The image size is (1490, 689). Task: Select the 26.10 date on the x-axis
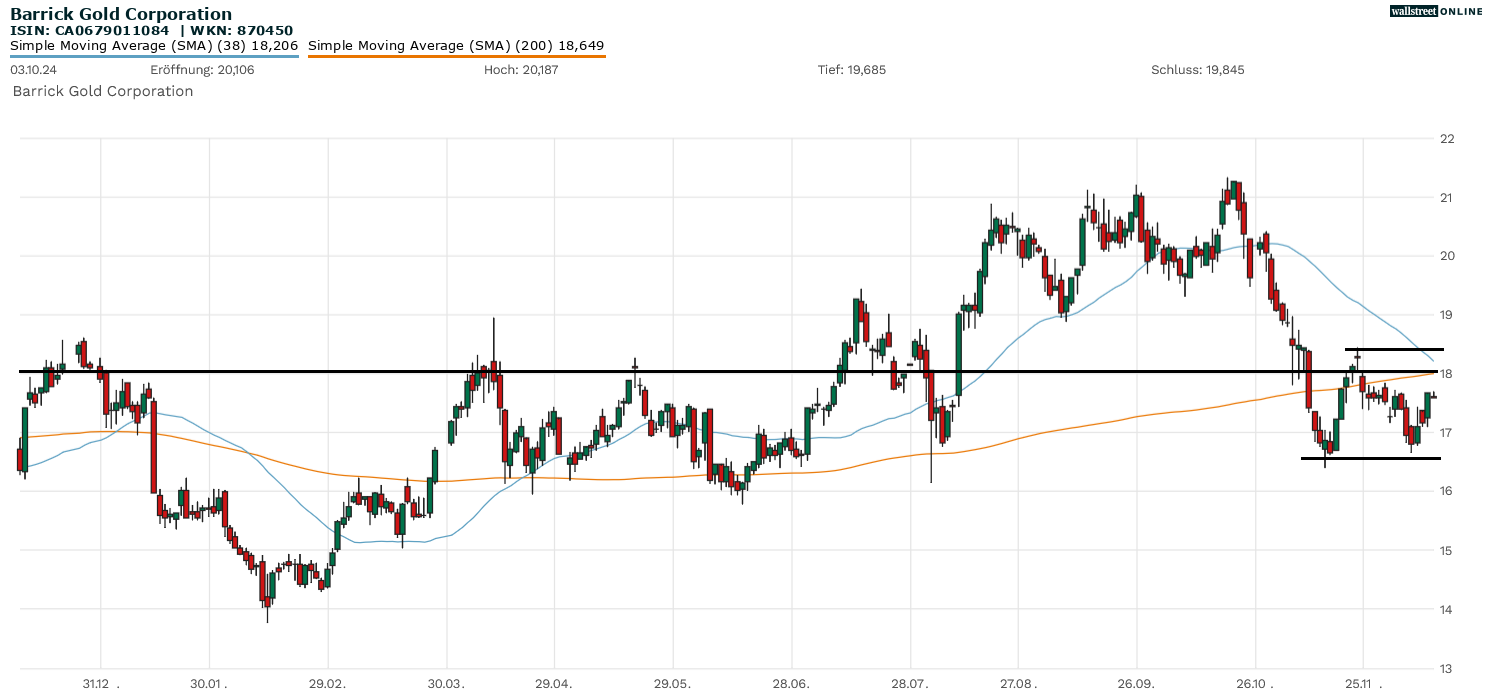pos(1252,681)
